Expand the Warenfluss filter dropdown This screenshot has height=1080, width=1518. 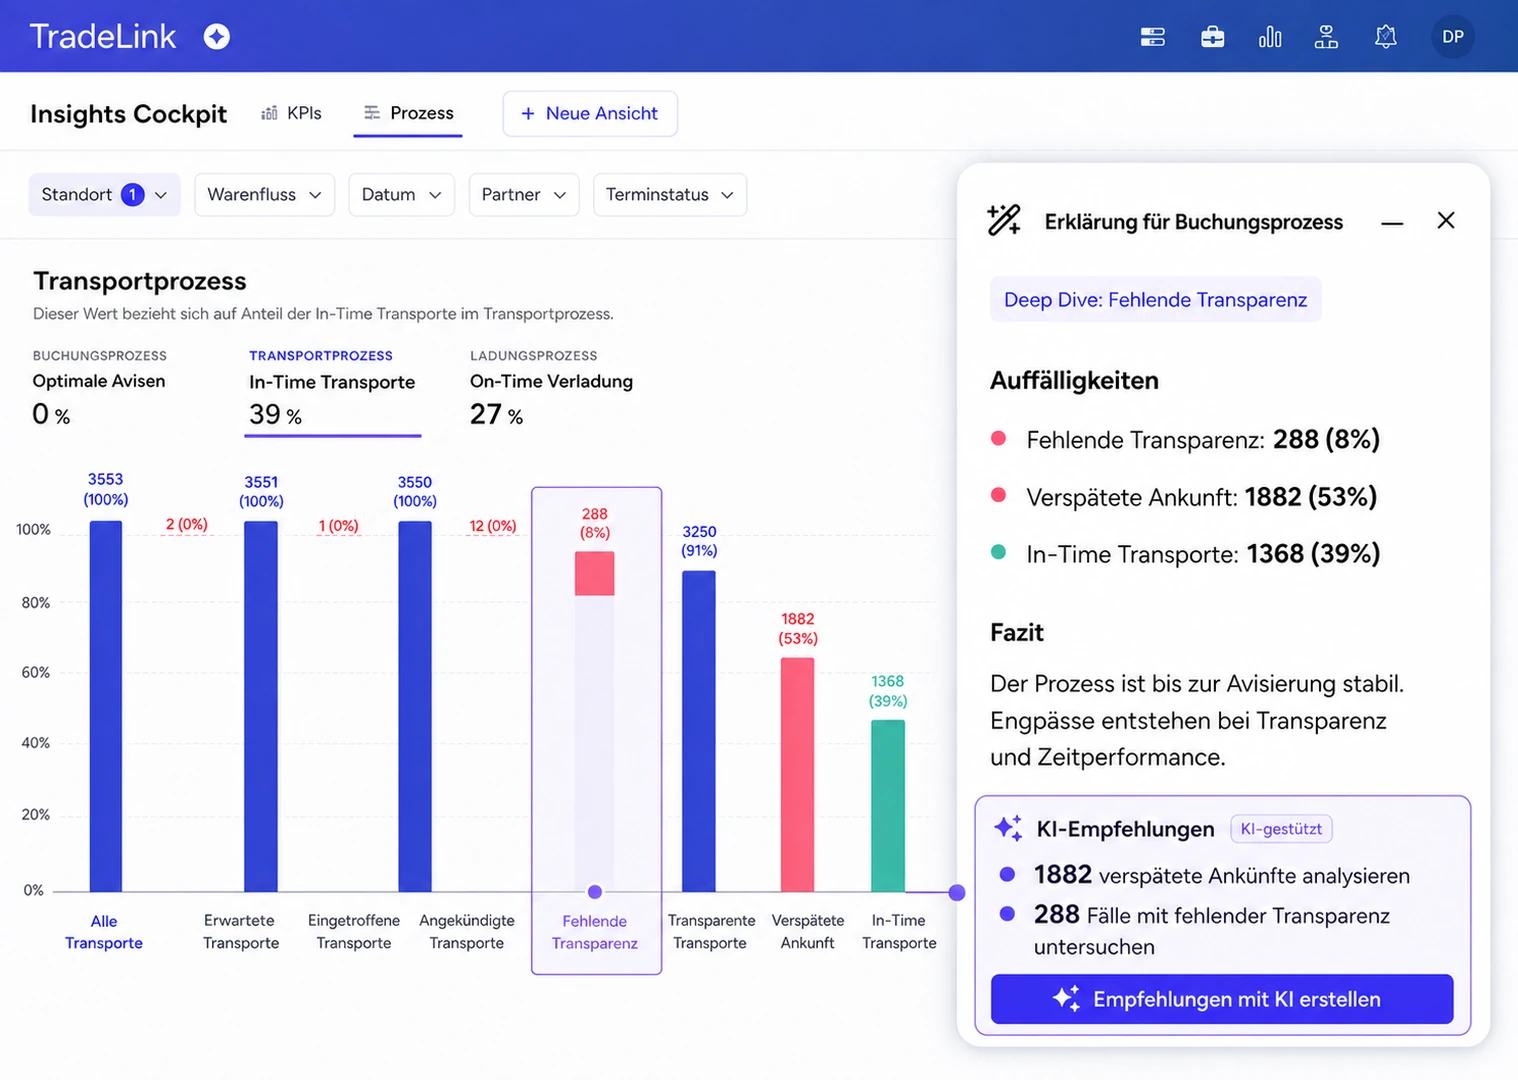tap(264, 195)
